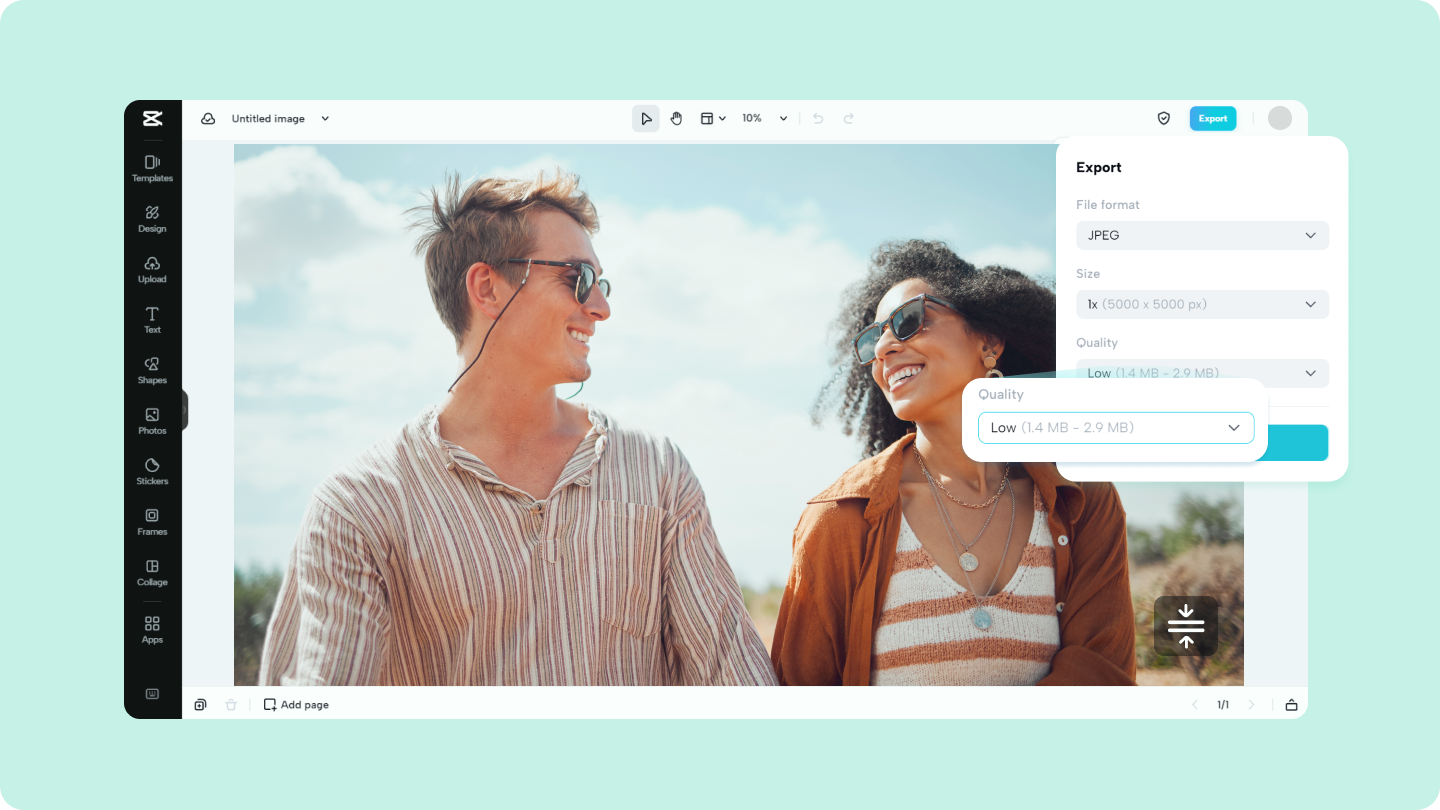Duplicate the current page
Screen dimensions: 1440x810
tap(200, 704)
